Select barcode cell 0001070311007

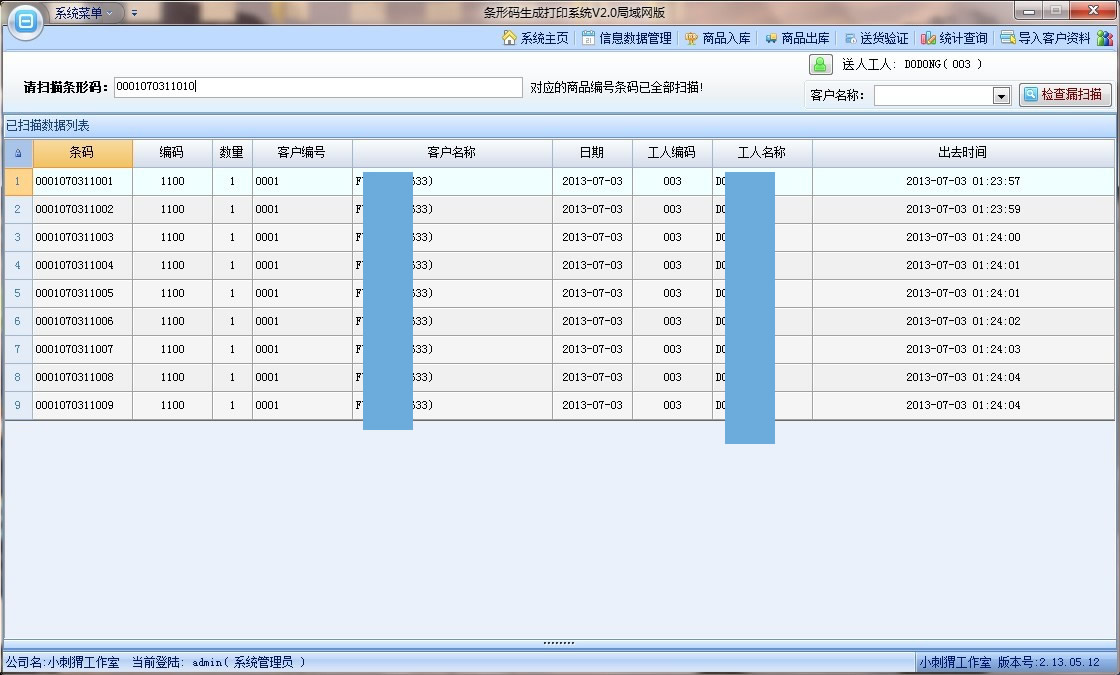pos(82,349)
